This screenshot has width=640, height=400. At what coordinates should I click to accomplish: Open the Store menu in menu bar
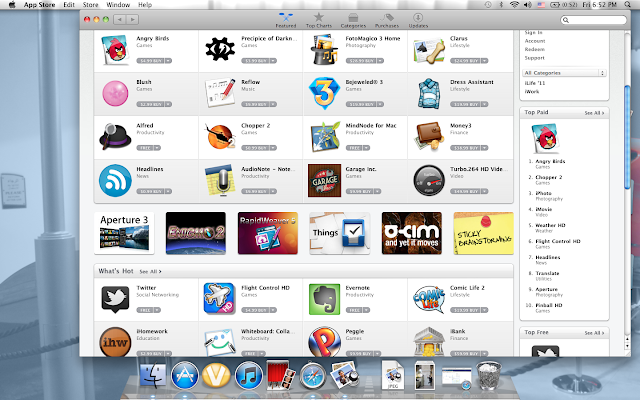point(91,5)
